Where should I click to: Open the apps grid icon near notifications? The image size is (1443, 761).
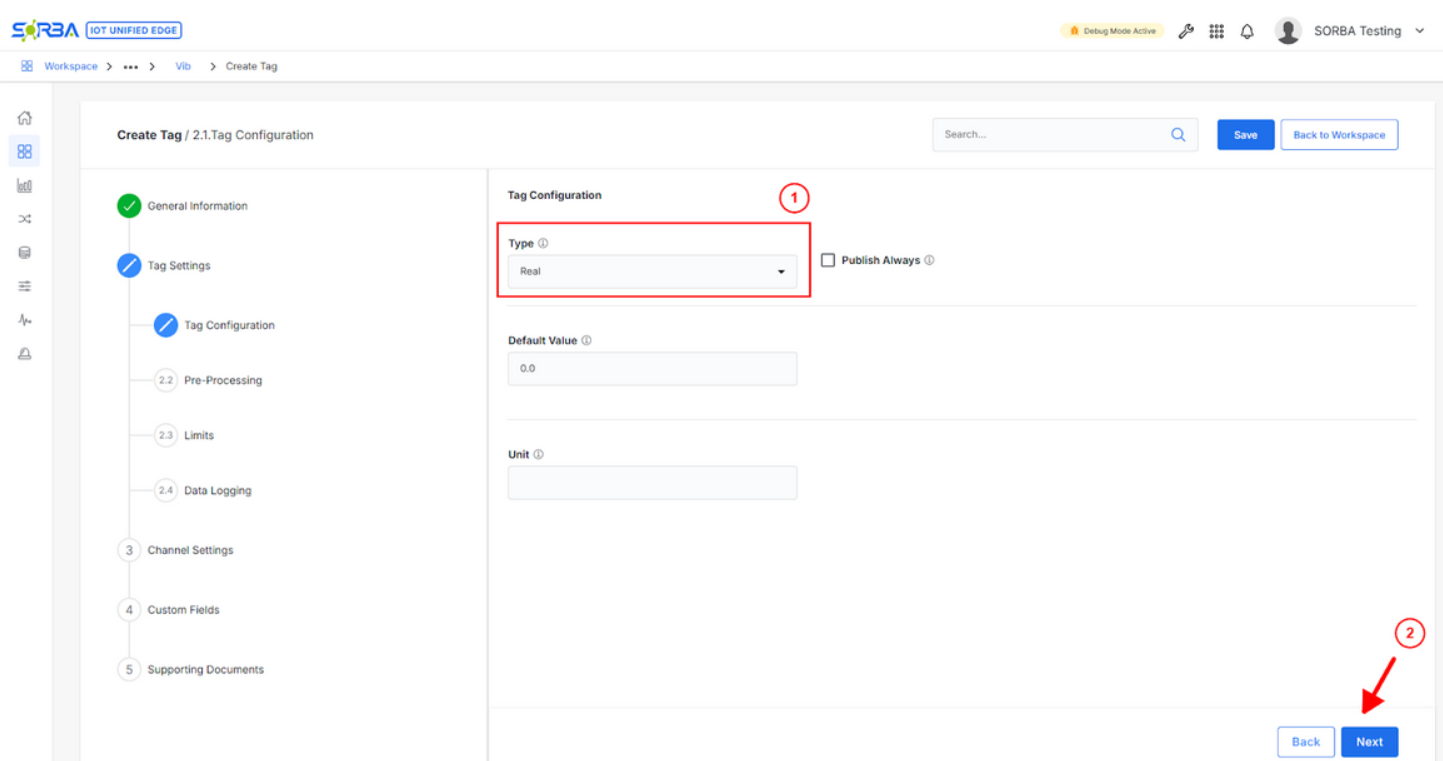(x=1216, y=30)
